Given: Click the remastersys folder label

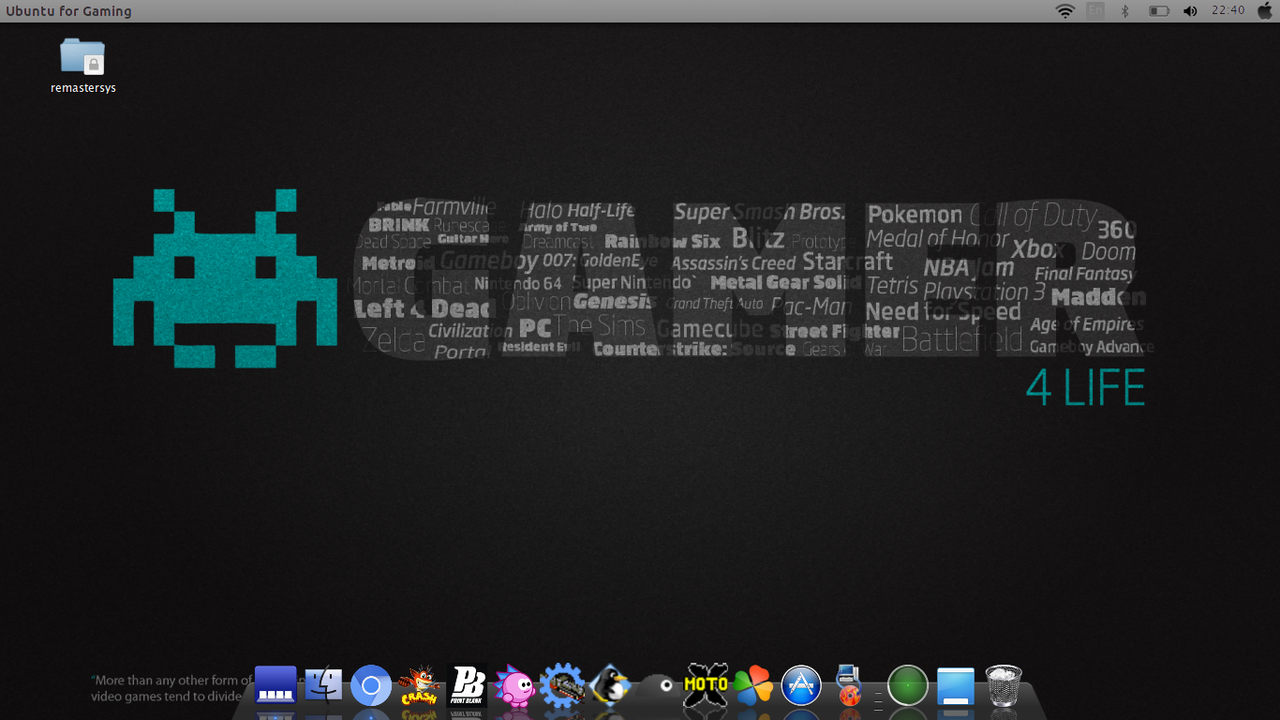Looking at the screenshot, I should click(x=83, y=88).
